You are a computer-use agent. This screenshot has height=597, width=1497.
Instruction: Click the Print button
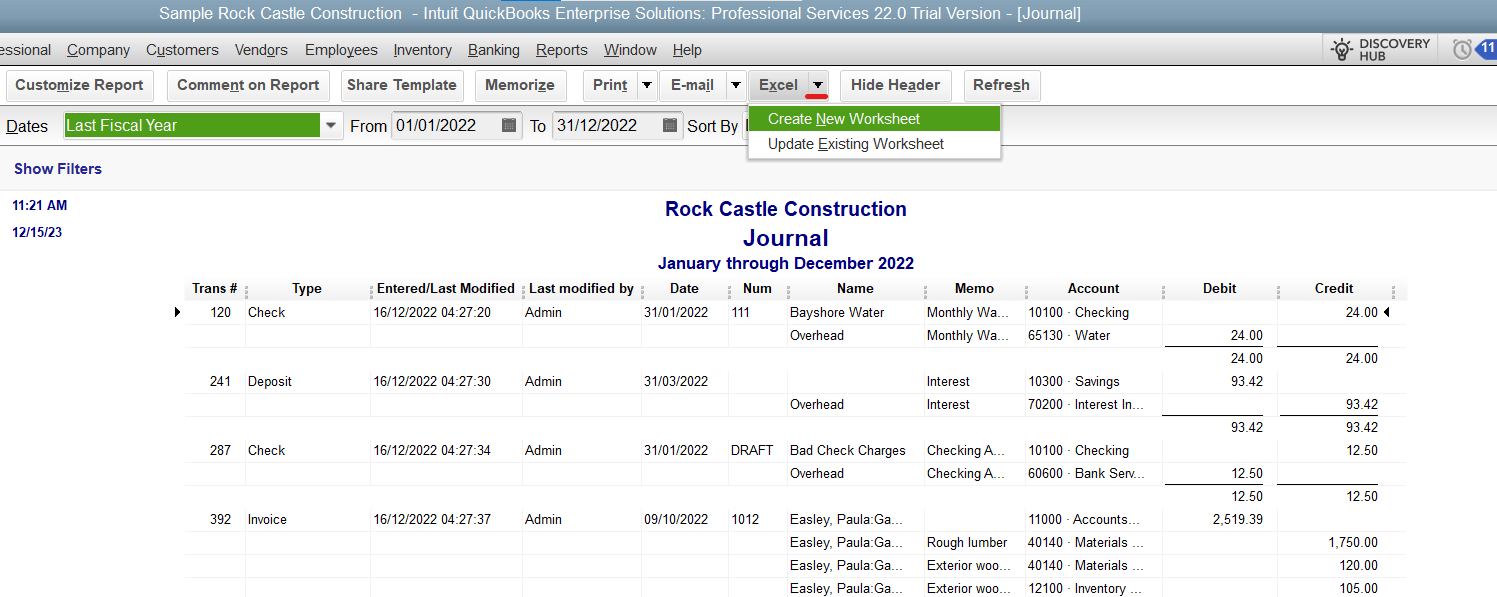(610, 86)
